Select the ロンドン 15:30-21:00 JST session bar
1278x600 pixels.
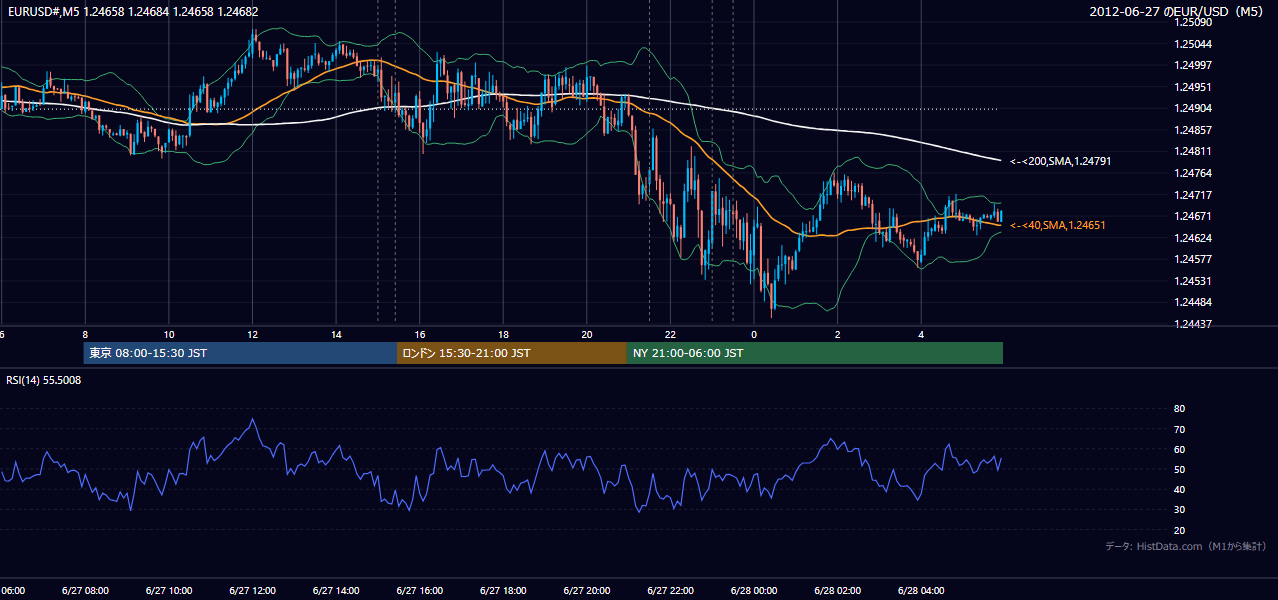[512, 353]
